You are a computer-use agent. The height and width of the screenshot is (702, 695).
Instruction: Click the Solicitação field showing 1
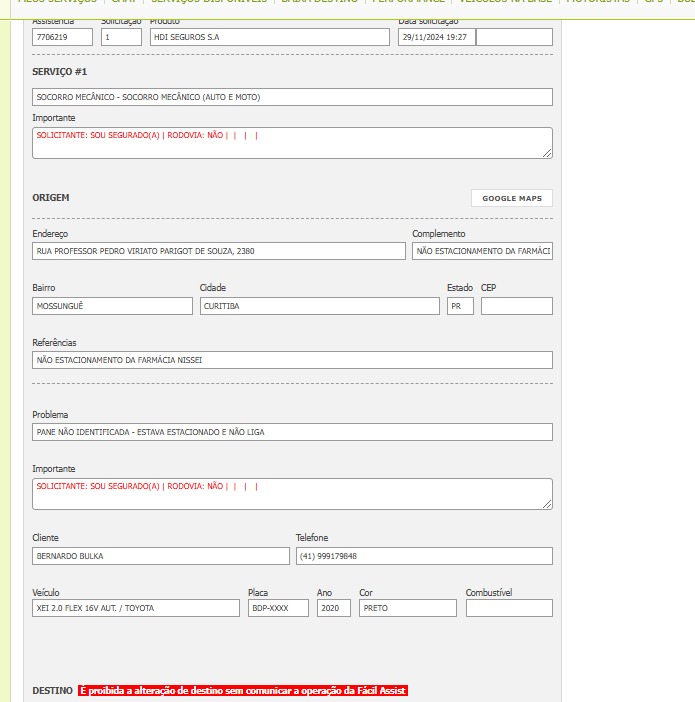(121, 37)
